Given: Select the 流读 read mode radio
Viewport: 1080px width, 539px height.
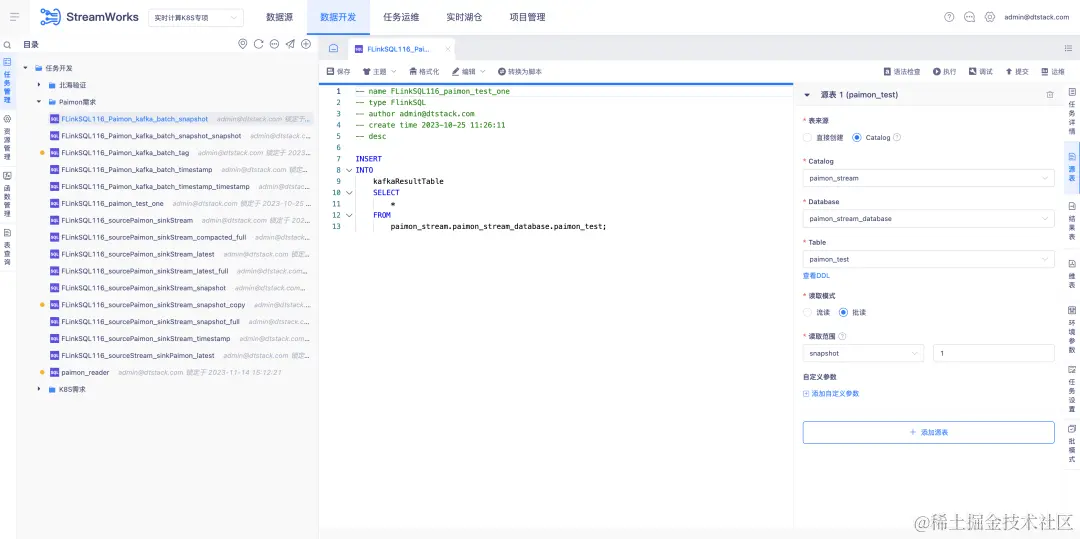Looking at the screenshot, I should (807, 312).
